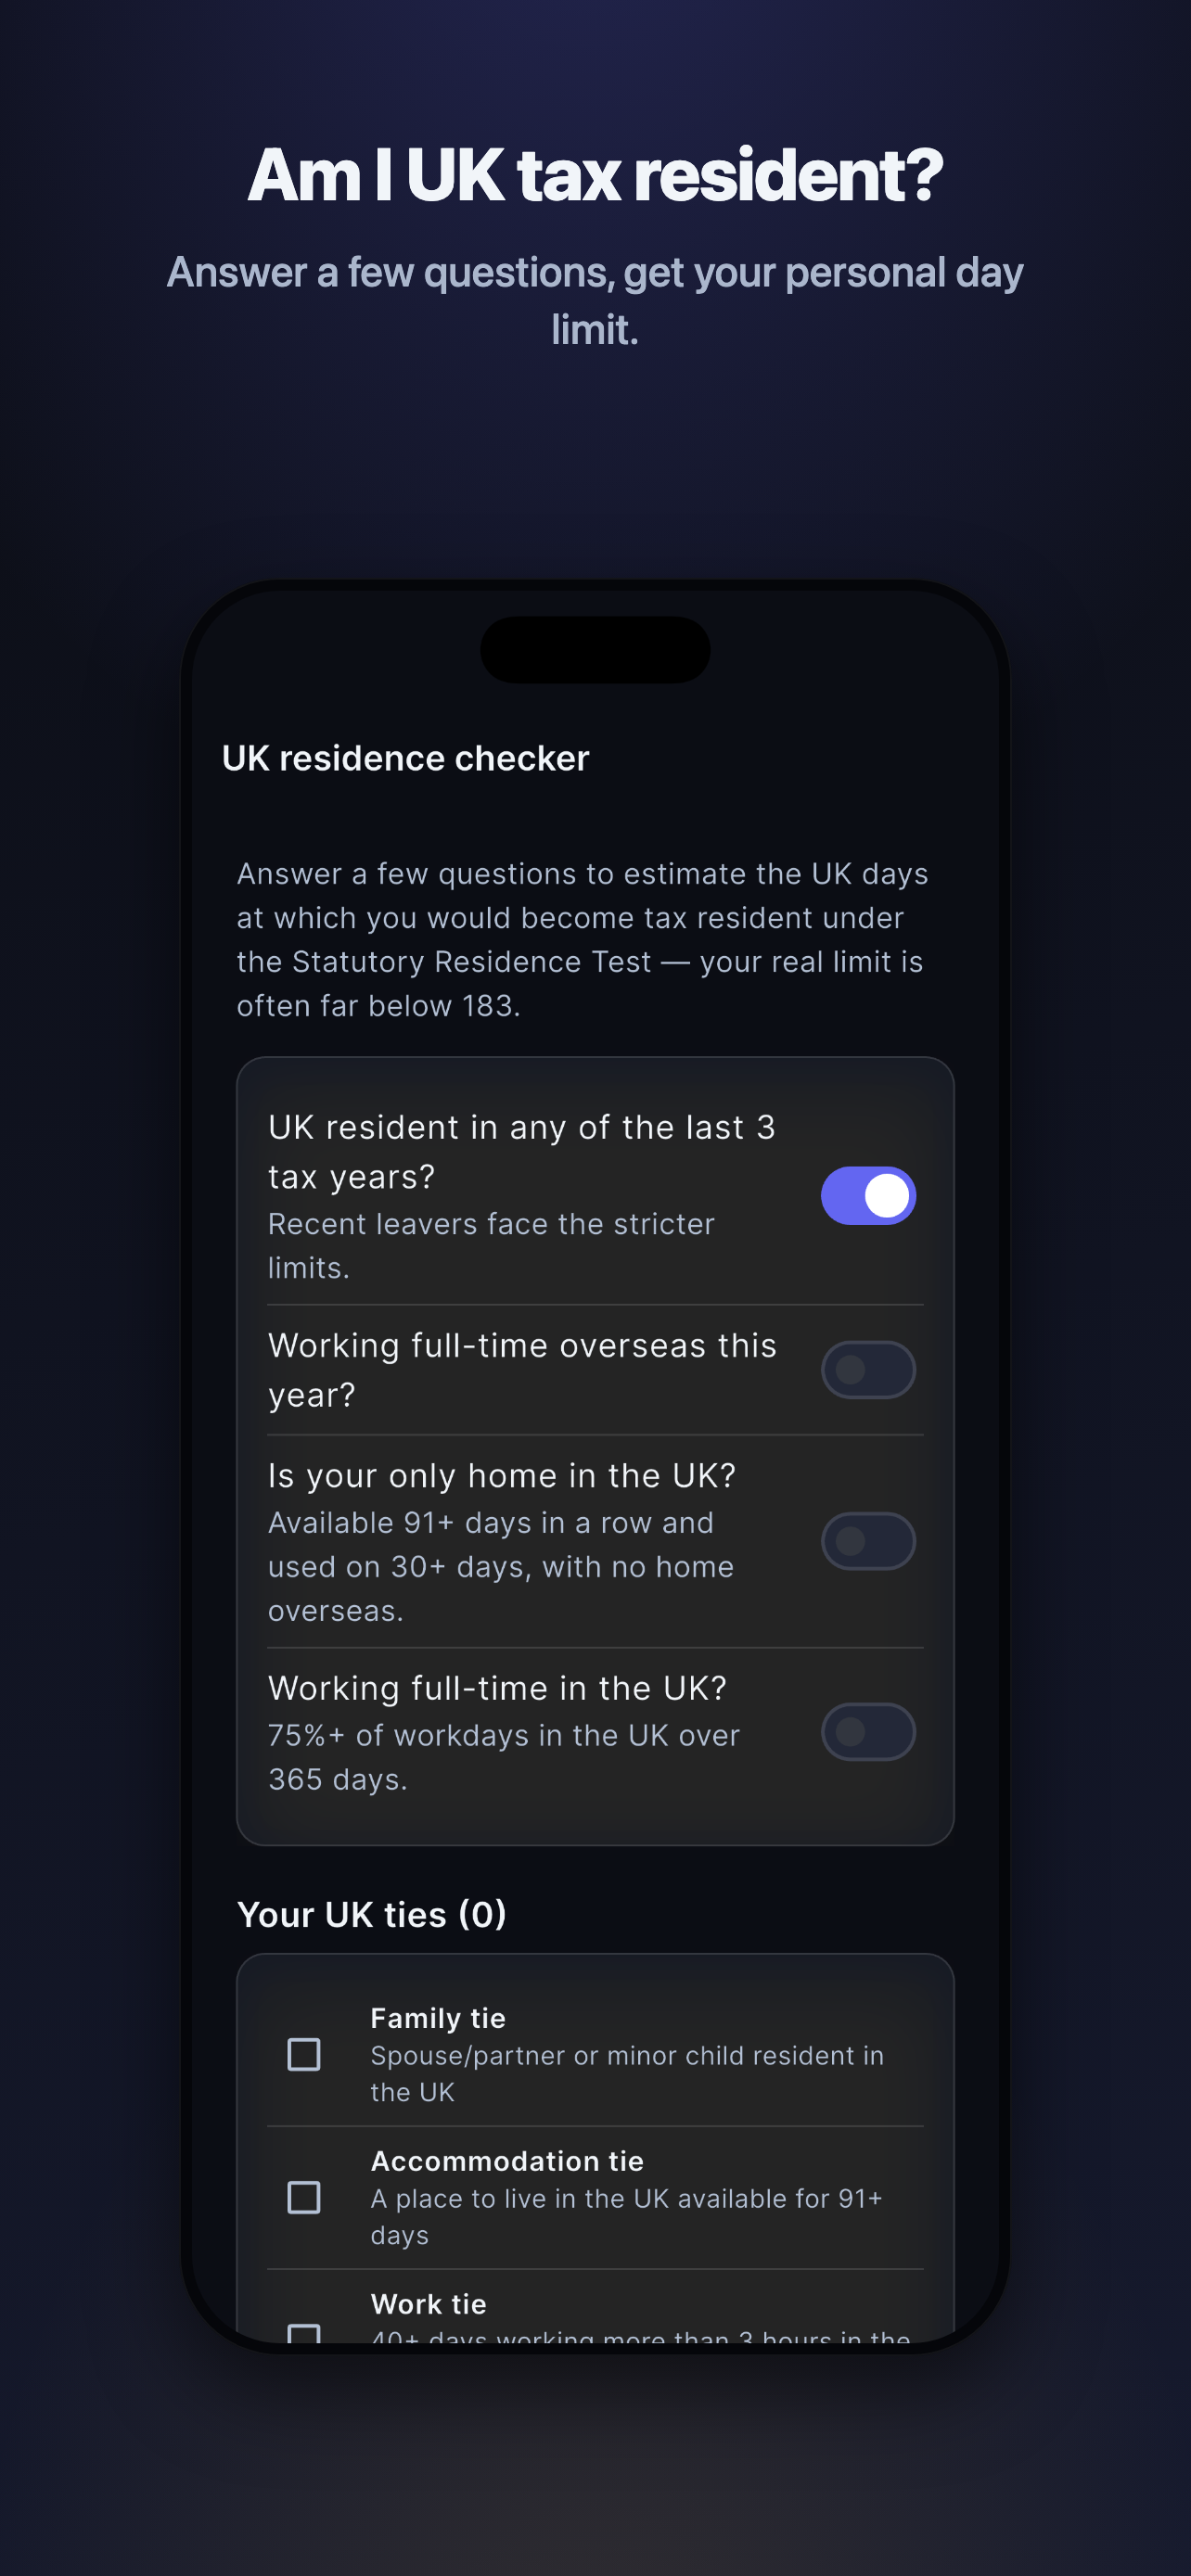Click the Working full-time in the UK question
Viewport: 1191px width, 2576px height.
coord(497,1688)
